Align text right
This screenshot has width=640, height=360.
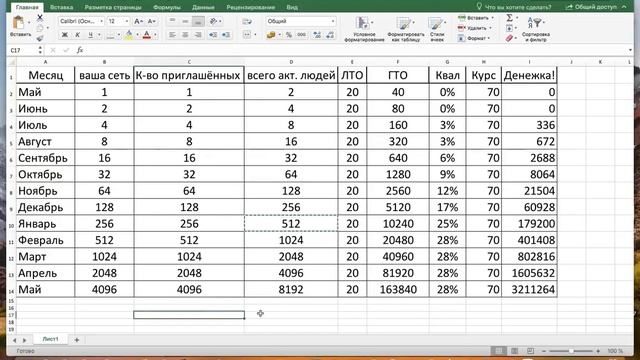pyautogui.click(x=198, y=35)
